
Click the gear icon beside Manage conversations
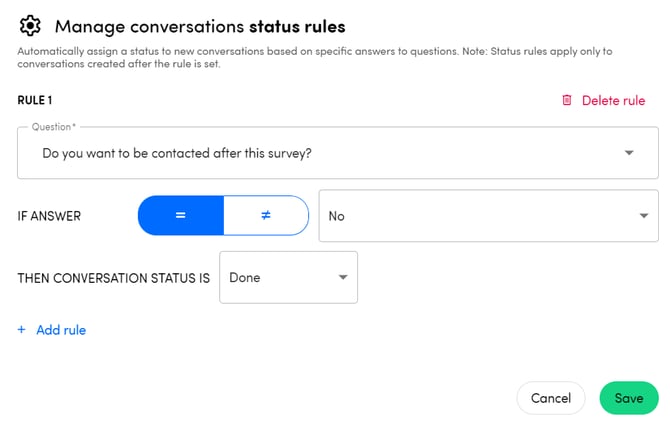31,25
